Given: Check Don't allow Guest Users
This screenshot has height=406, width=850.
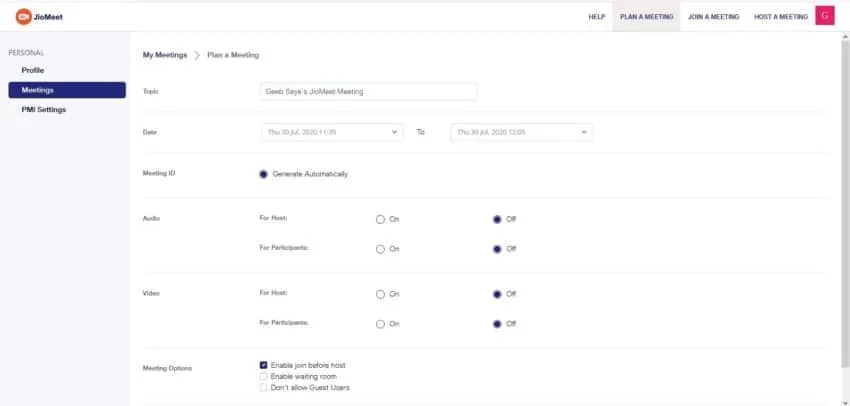Looking at the screenshot, I should coord(263,388).
